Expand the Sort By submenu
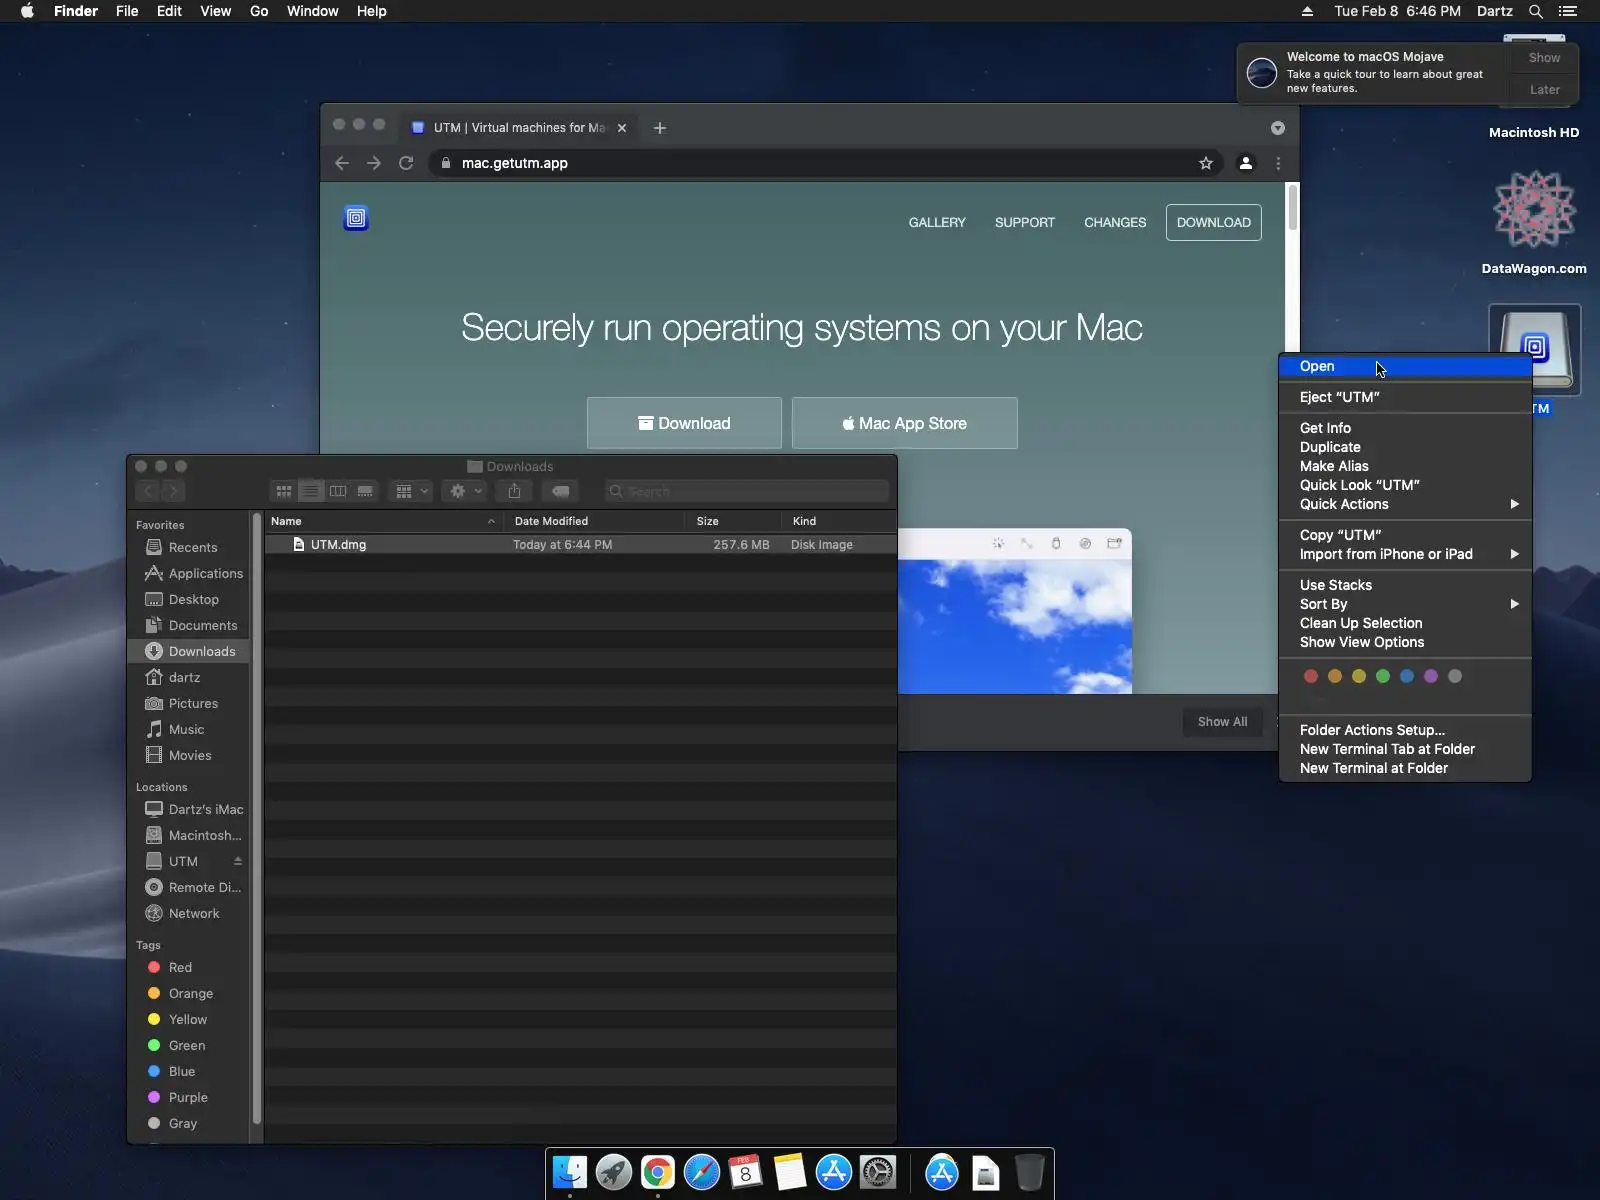Image resolution: width=1600 pixels, height=1200 pixels. click(x=1406, y=604)
